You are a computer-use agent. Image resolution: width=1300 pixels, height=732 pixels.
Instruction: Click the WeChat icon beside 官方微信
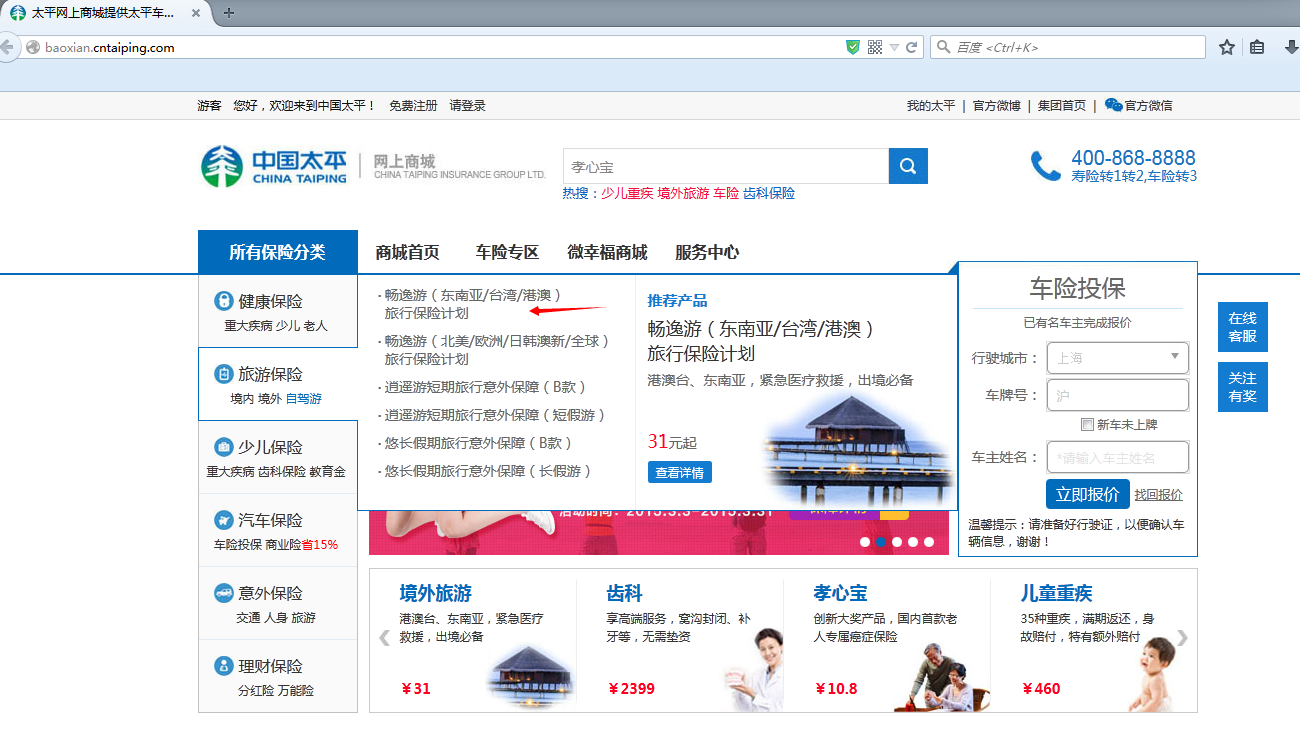point(1113,105)
